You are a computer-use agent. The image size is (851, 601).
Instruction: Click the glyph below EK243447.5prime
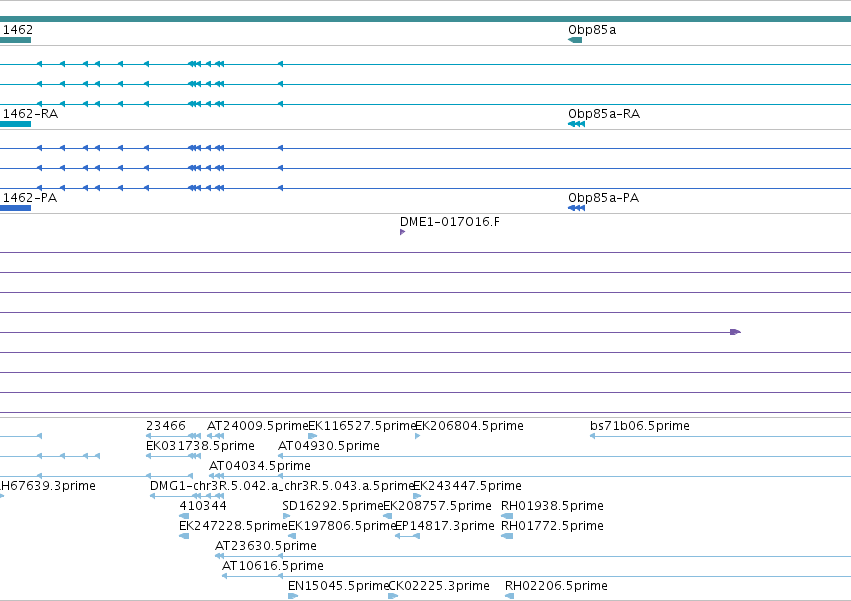tap(417, 496)
